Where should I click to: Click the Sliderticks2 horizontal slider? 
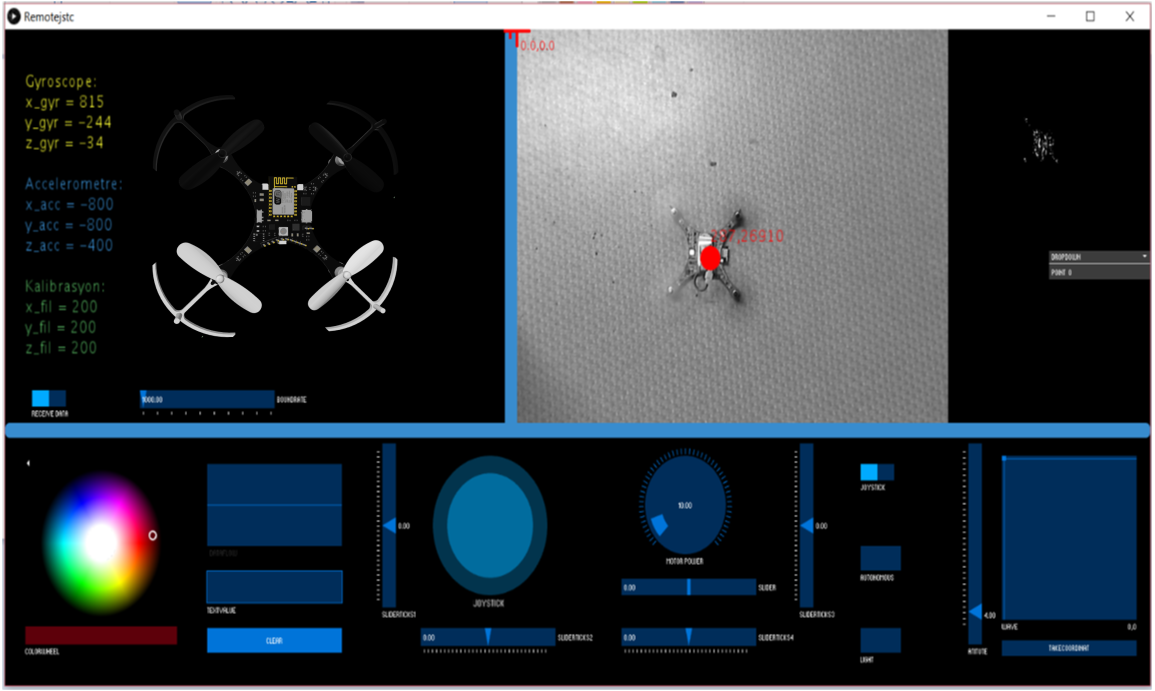coord(488,637)
